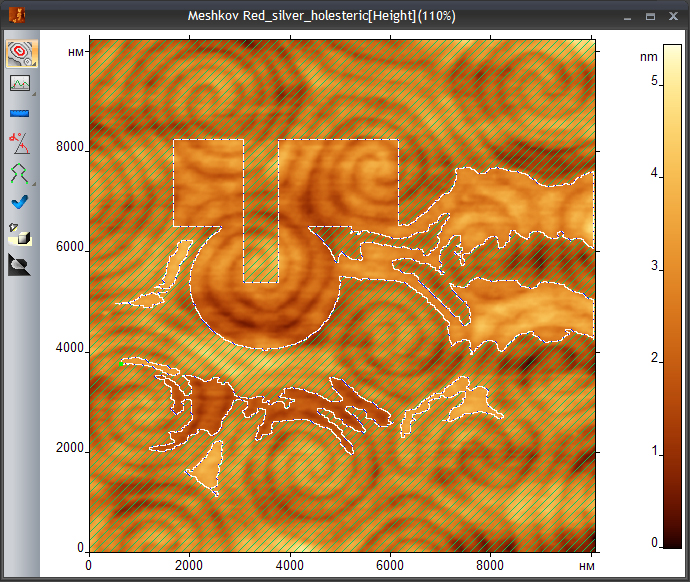Click the window title 'Meshkov Red_silver_holesteric[Height](110%)'
This screenshot has width=690, height=582.
pos(322,16)
